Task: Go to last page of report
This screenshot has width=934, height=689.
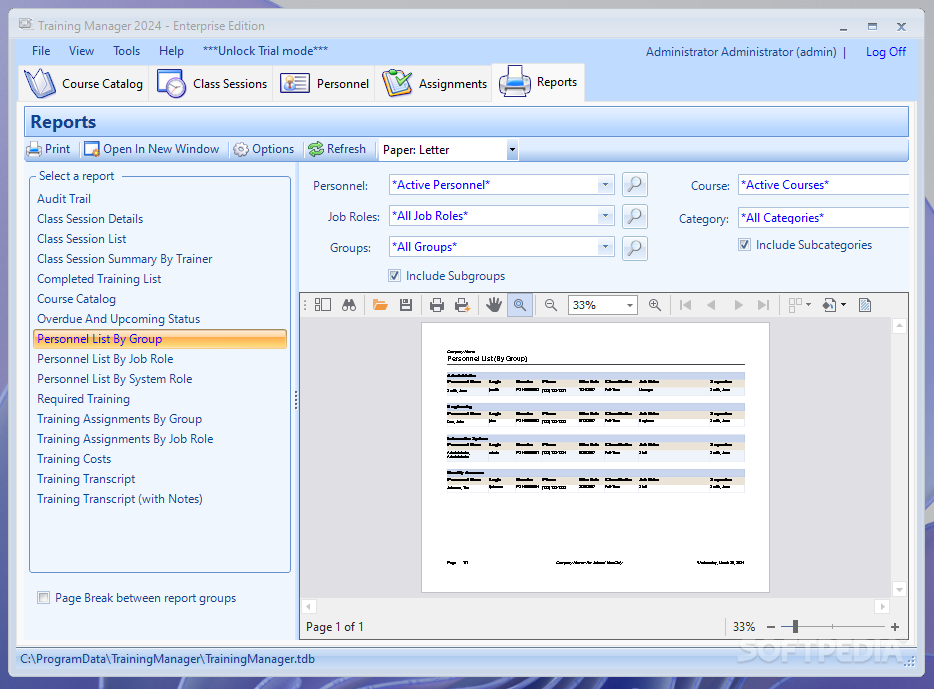Action: [763, 305]
